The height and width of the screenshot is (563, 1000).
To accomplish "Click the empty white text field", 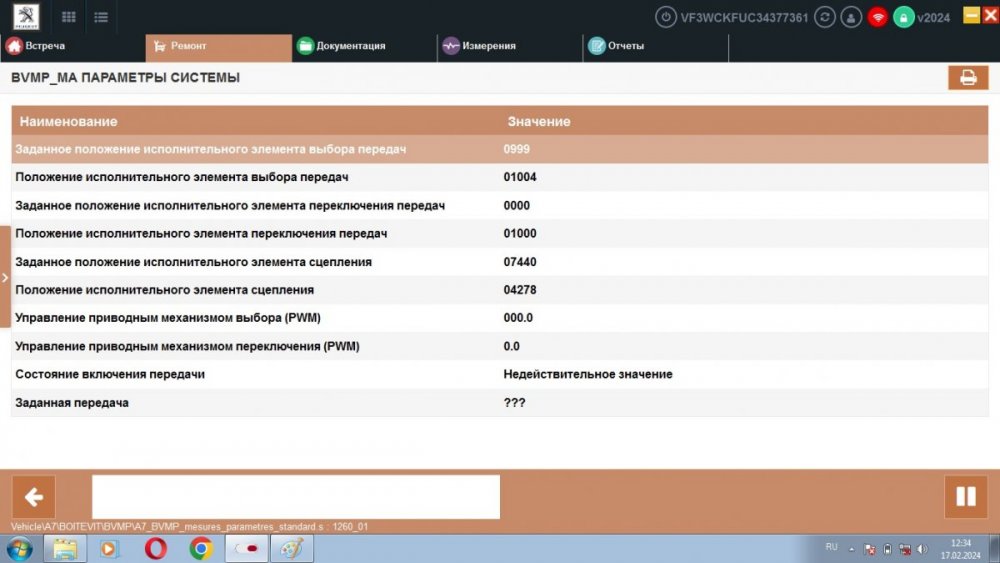I will [296, 497].
